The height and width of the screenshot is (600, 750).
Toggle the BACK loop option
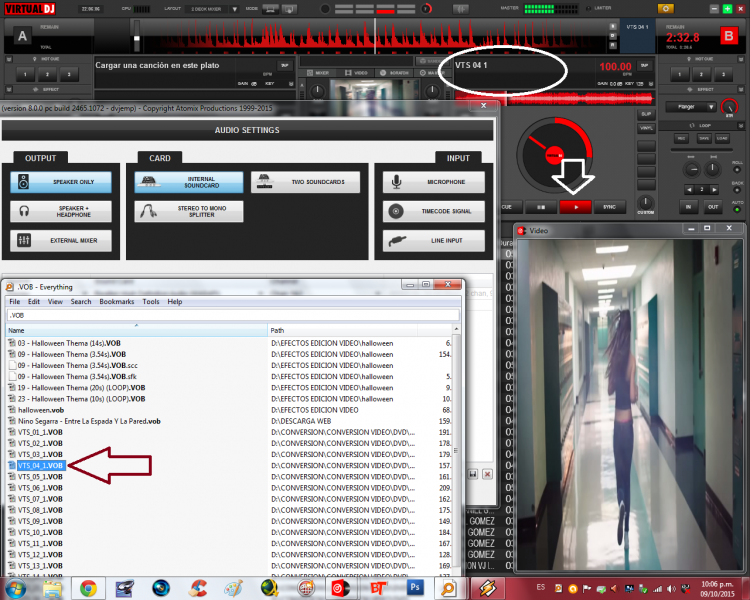pos(737,190)
